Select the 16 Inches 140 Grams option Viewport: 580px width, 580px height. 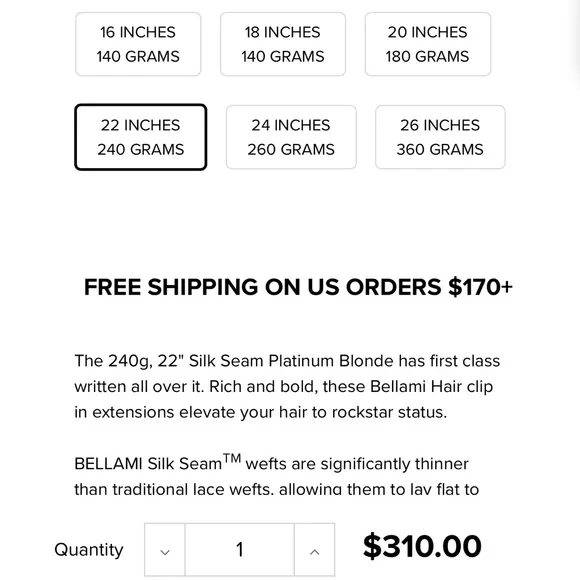[x=138, y=44]
